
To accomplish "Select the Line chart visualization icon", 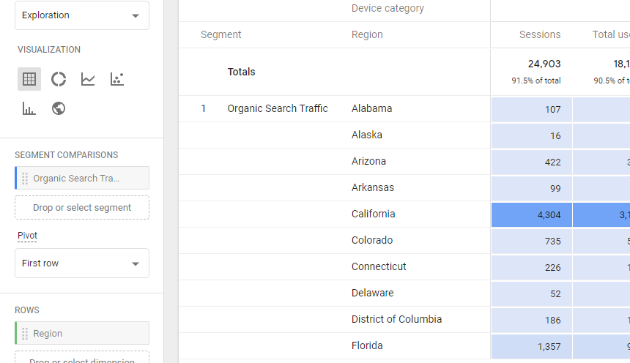I will [88, 79].
